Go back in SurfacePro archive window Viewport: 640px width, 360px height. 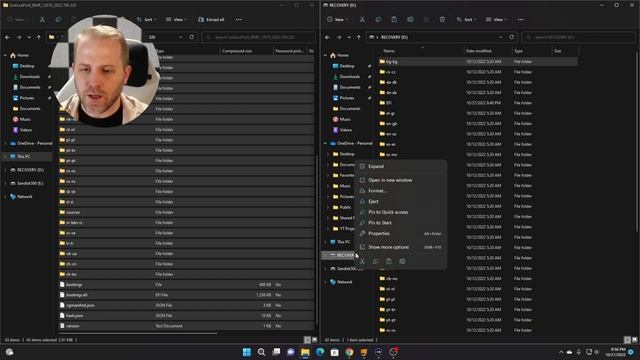[x=7, y=37]
